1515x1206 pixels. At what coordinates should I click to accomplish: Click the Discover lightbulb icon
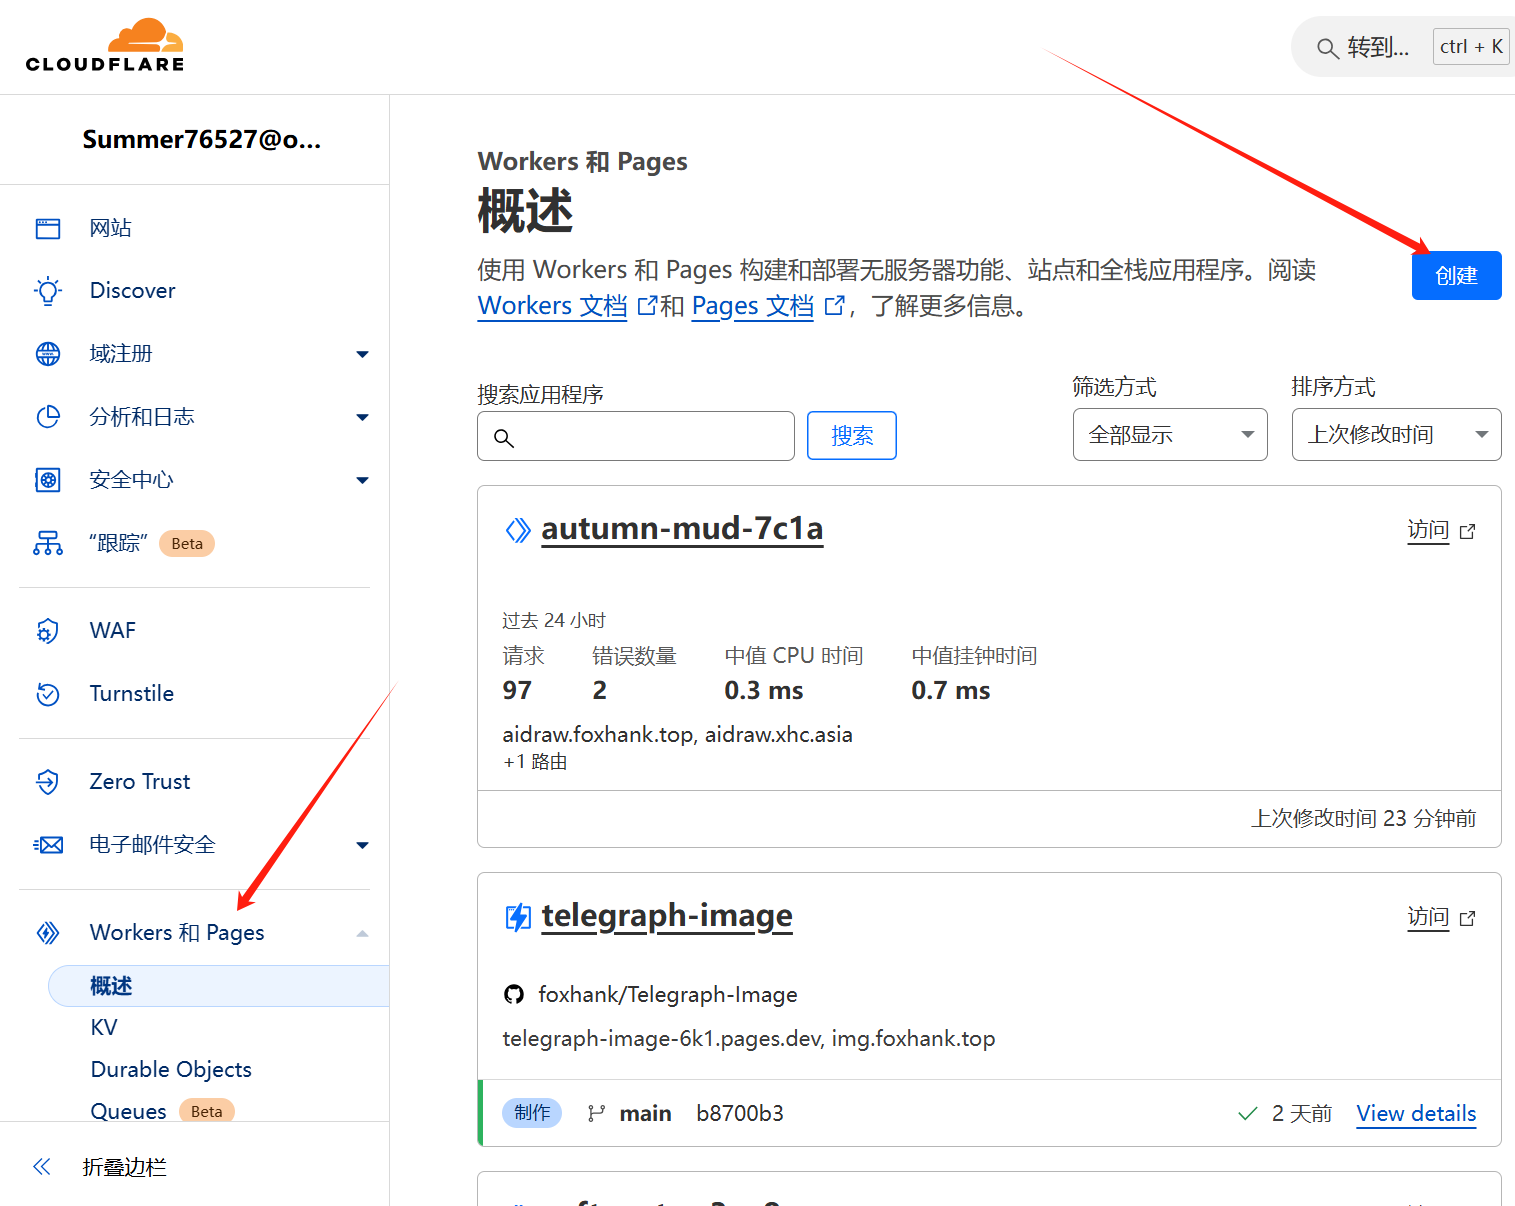pos(48,291)
